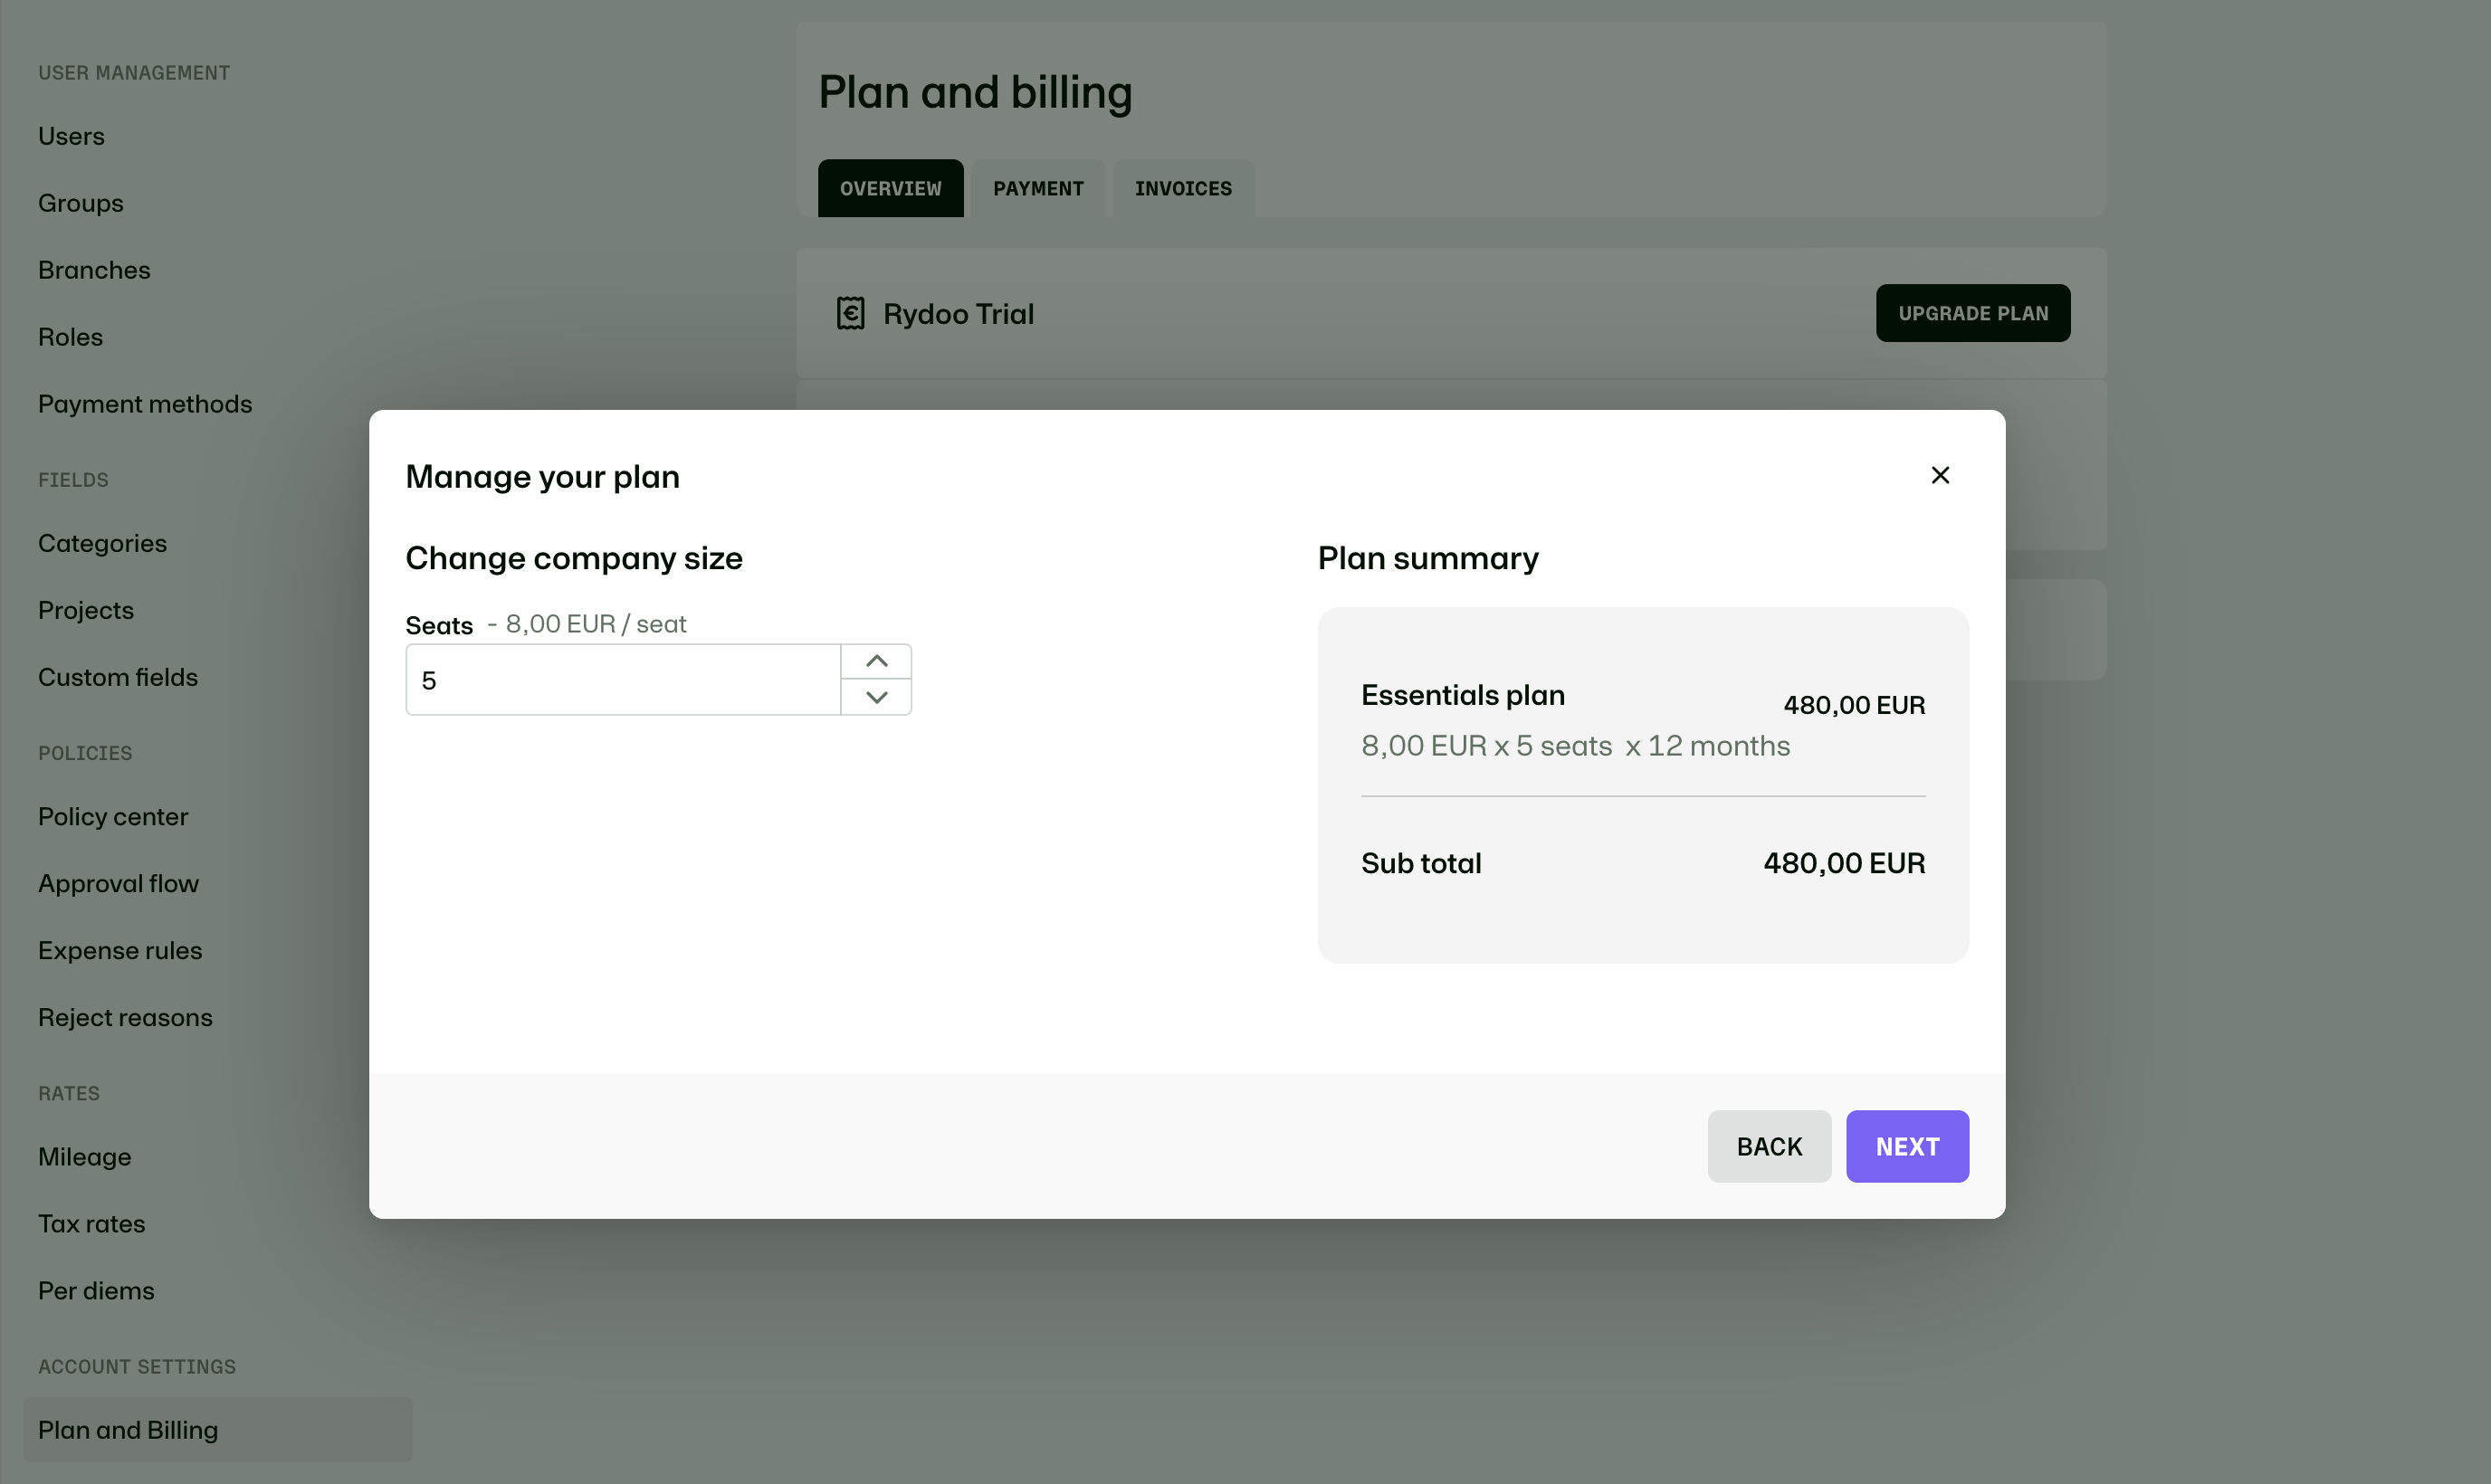The image size is (2491, 1484).
Task: Click the '8,00 EUR x 5 seats x 12 months' text
Action: click(1575, 746)
